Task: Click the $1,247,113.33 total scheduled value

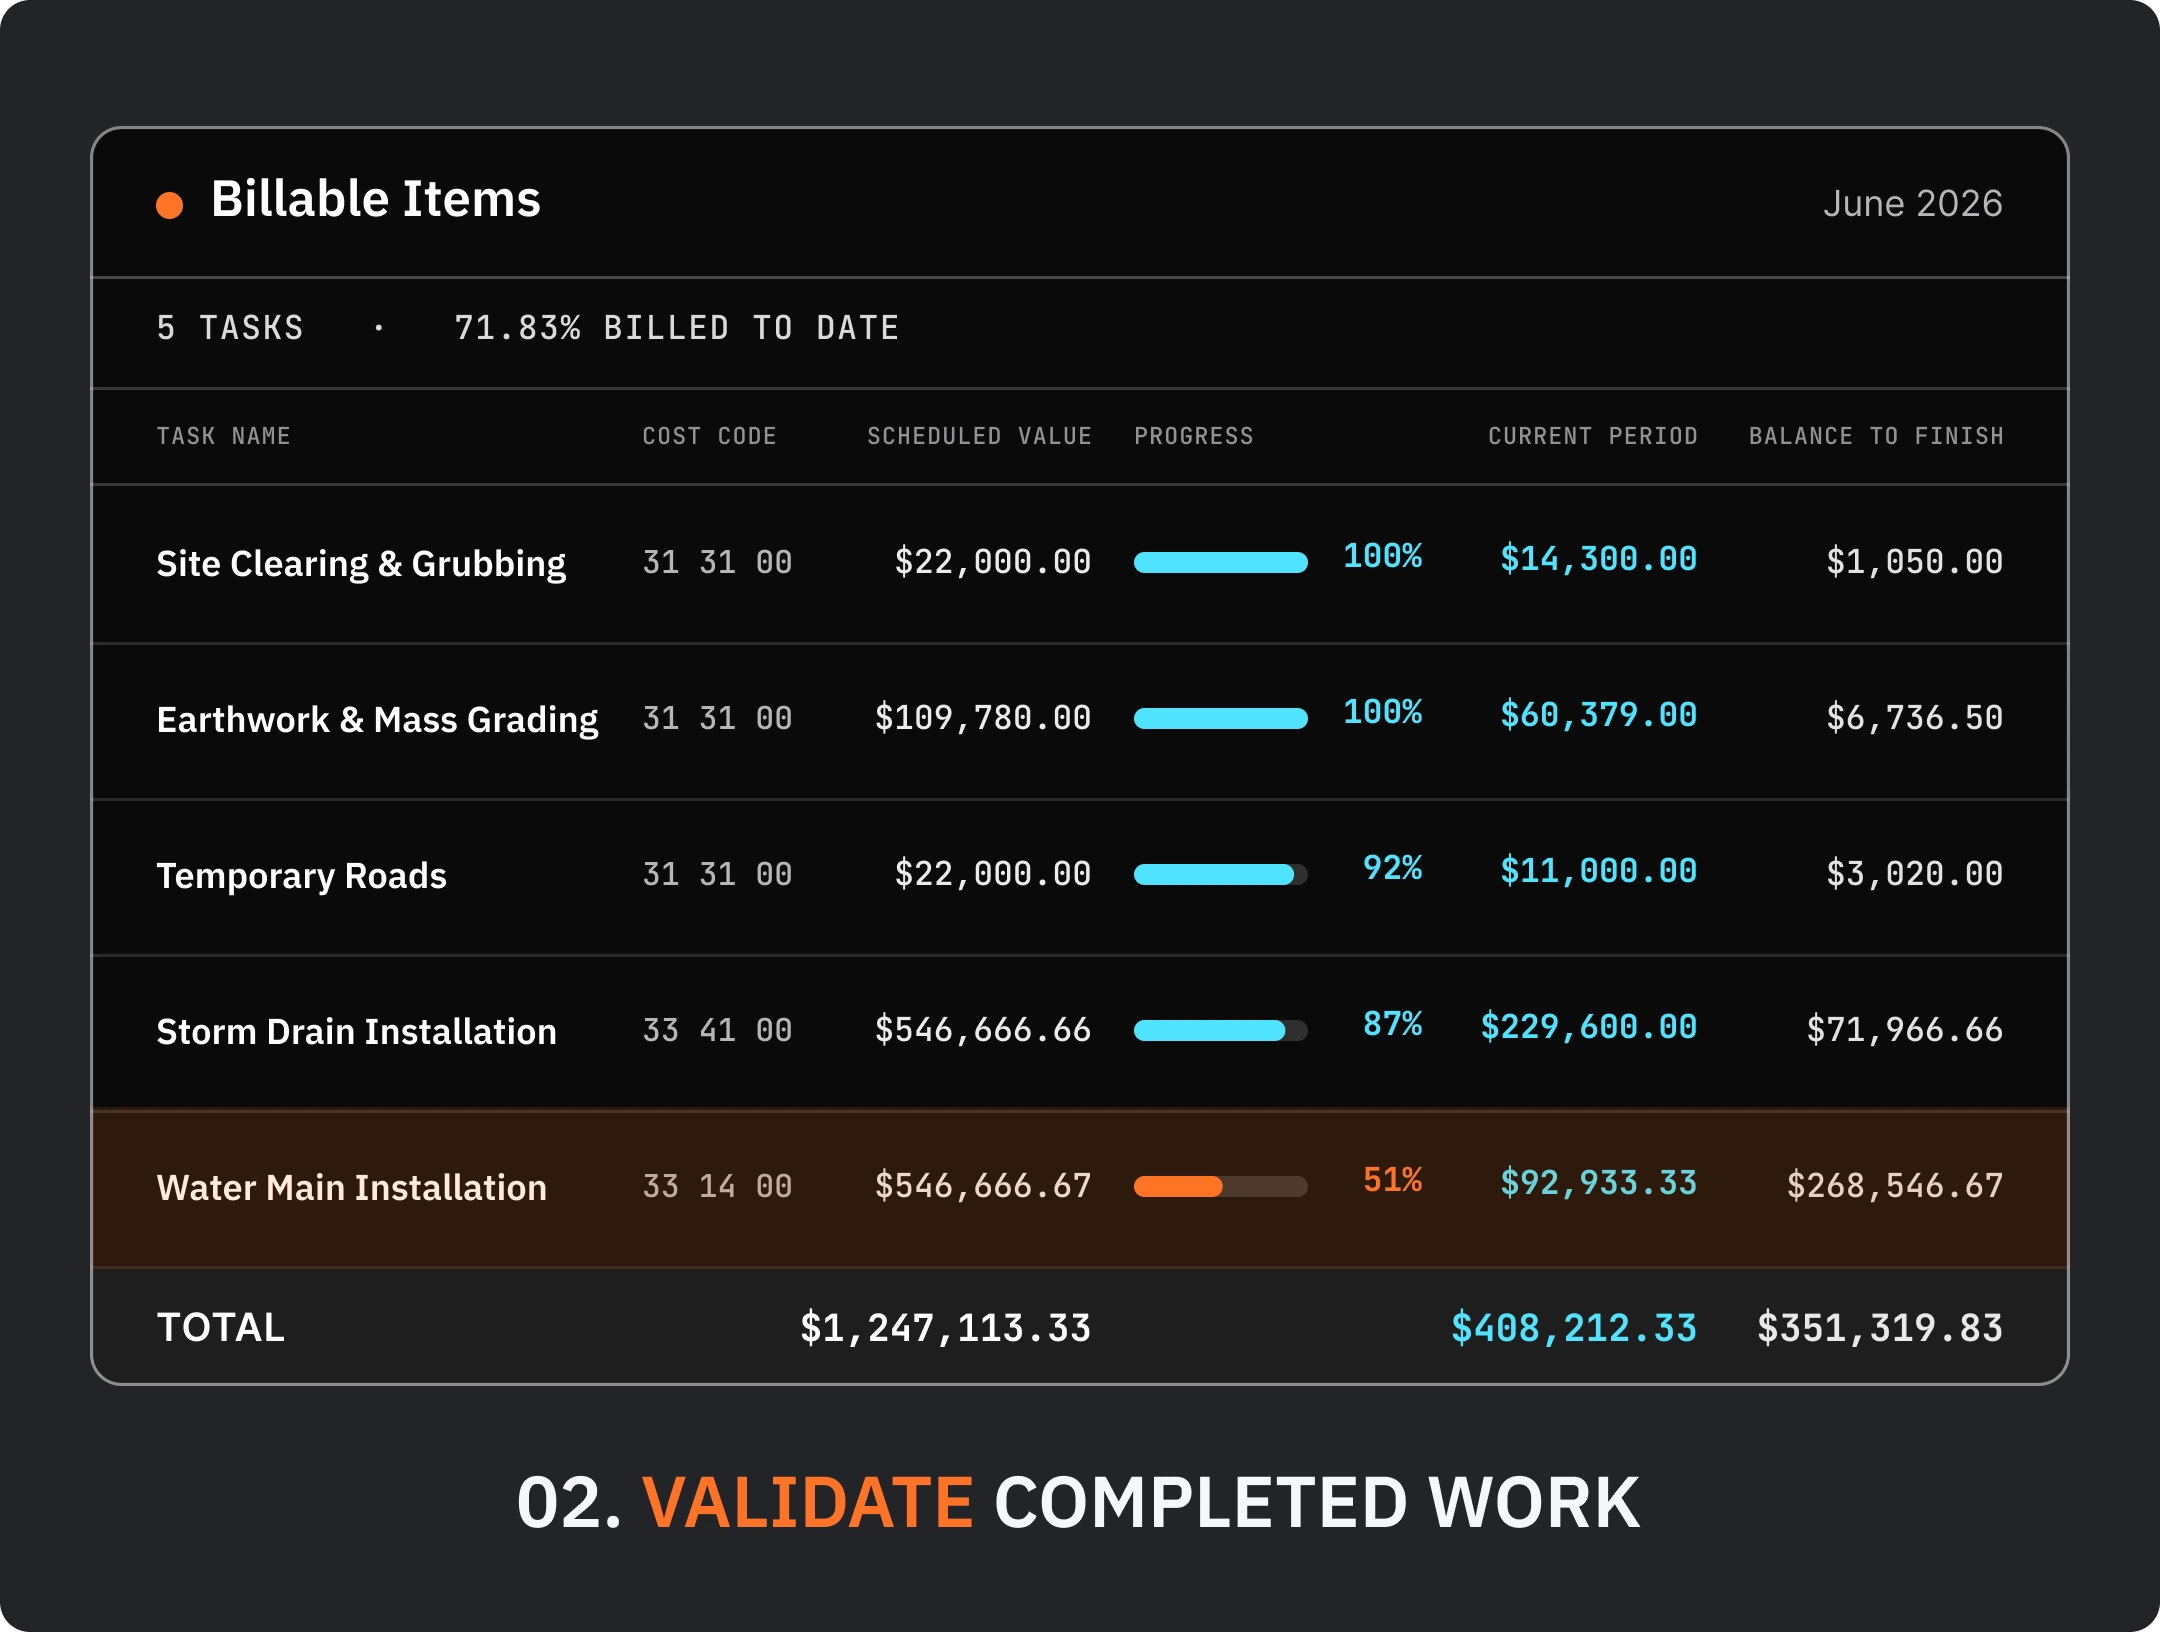Action: 945,1329
